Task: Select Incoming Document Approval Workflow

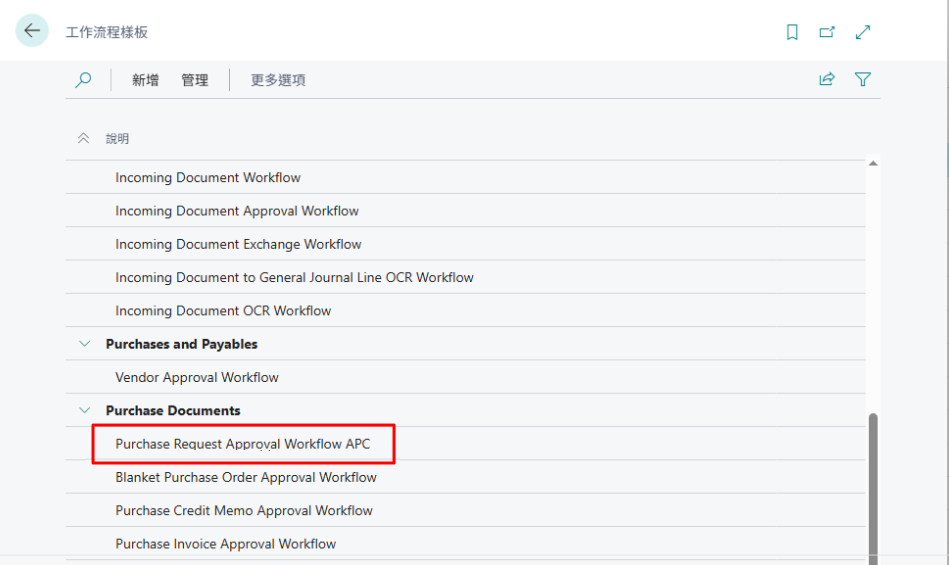Action: click(x=465, y=211)
